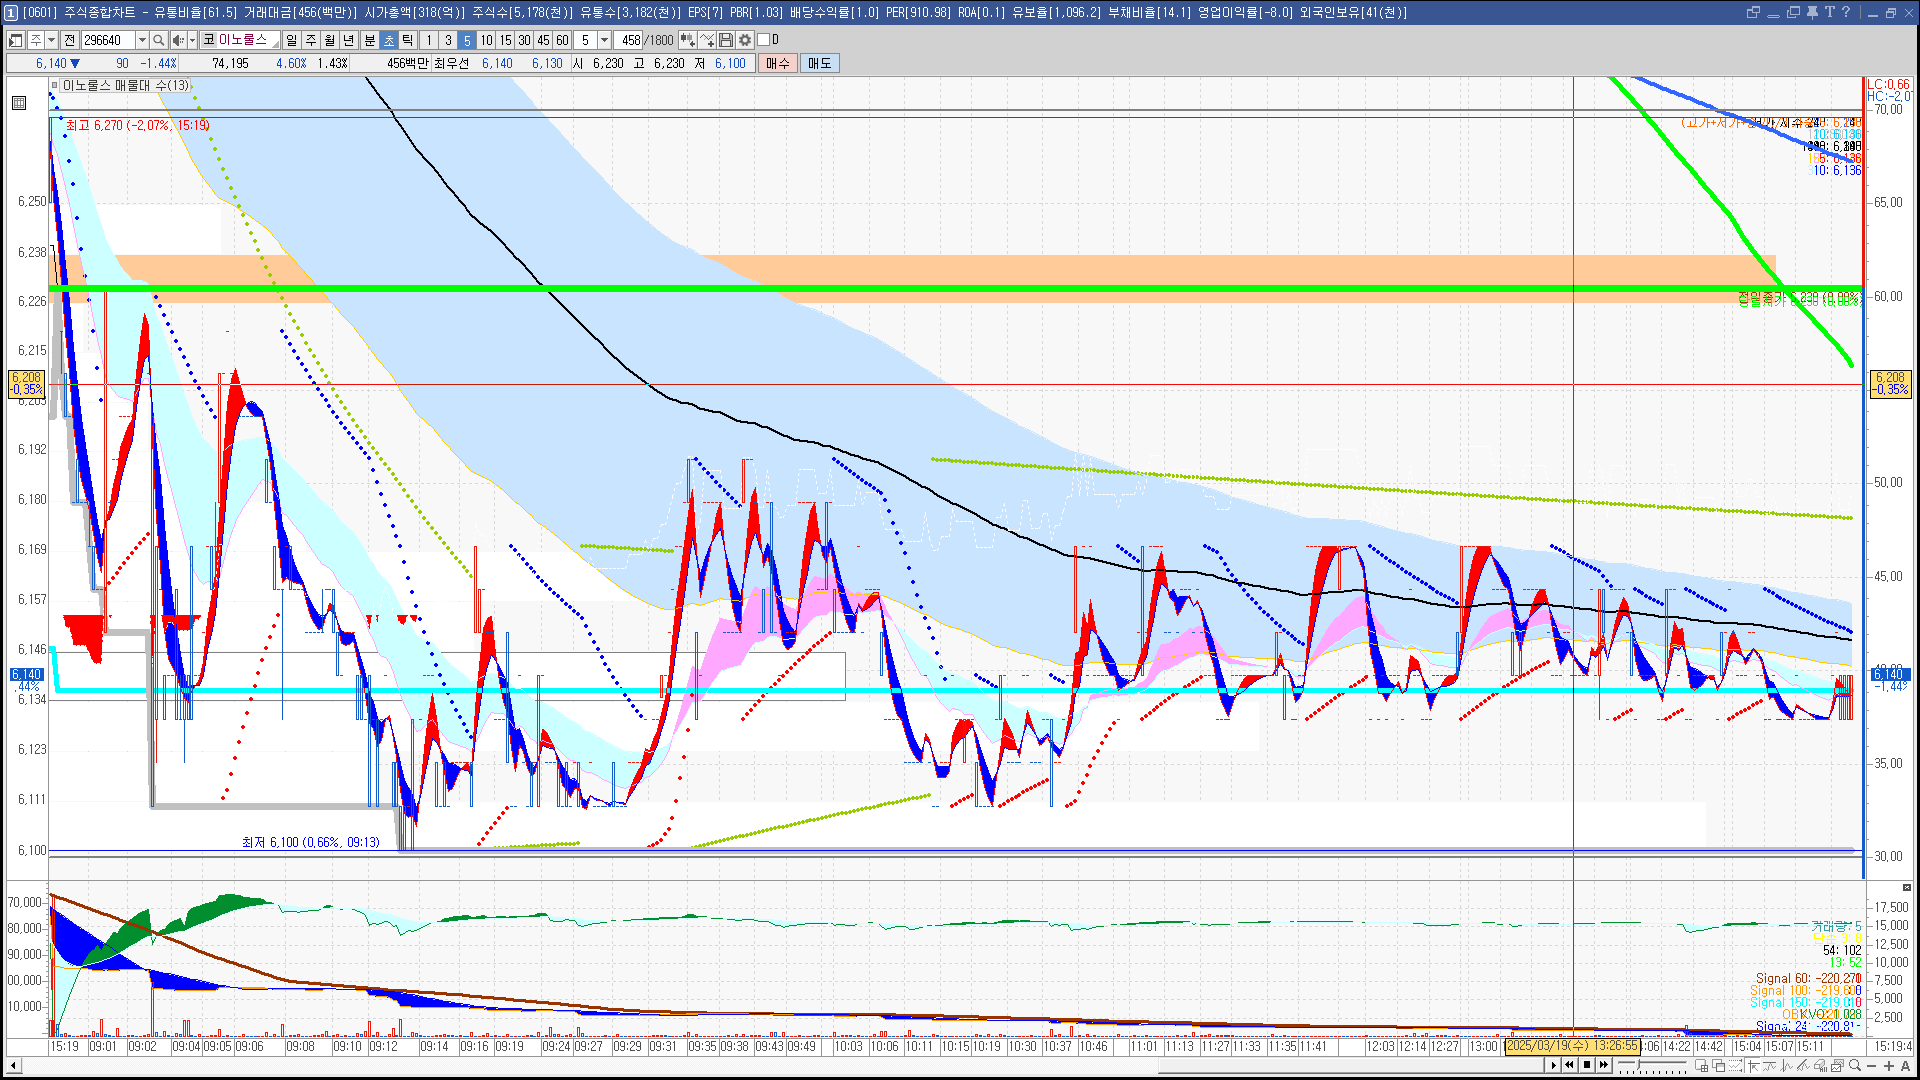This screenshot has width=1920, height=1080.
Task: Expand the interval value 5 dropdown
Action: click(x=604, y=40)
